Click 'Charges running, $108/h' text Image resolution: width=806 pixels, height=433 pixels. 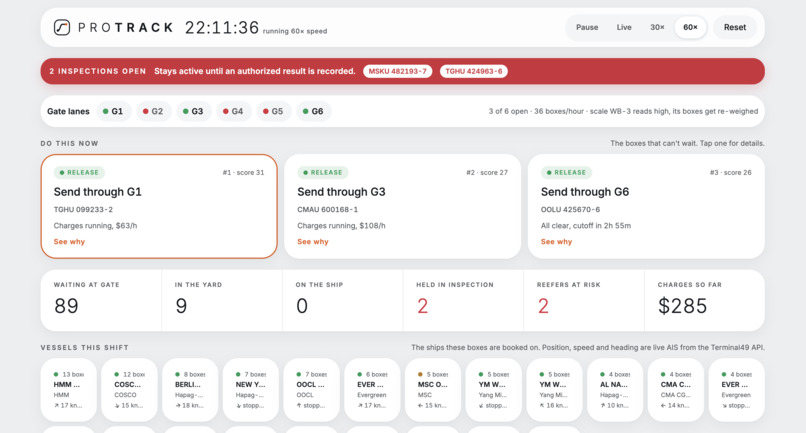pos(341,226)
